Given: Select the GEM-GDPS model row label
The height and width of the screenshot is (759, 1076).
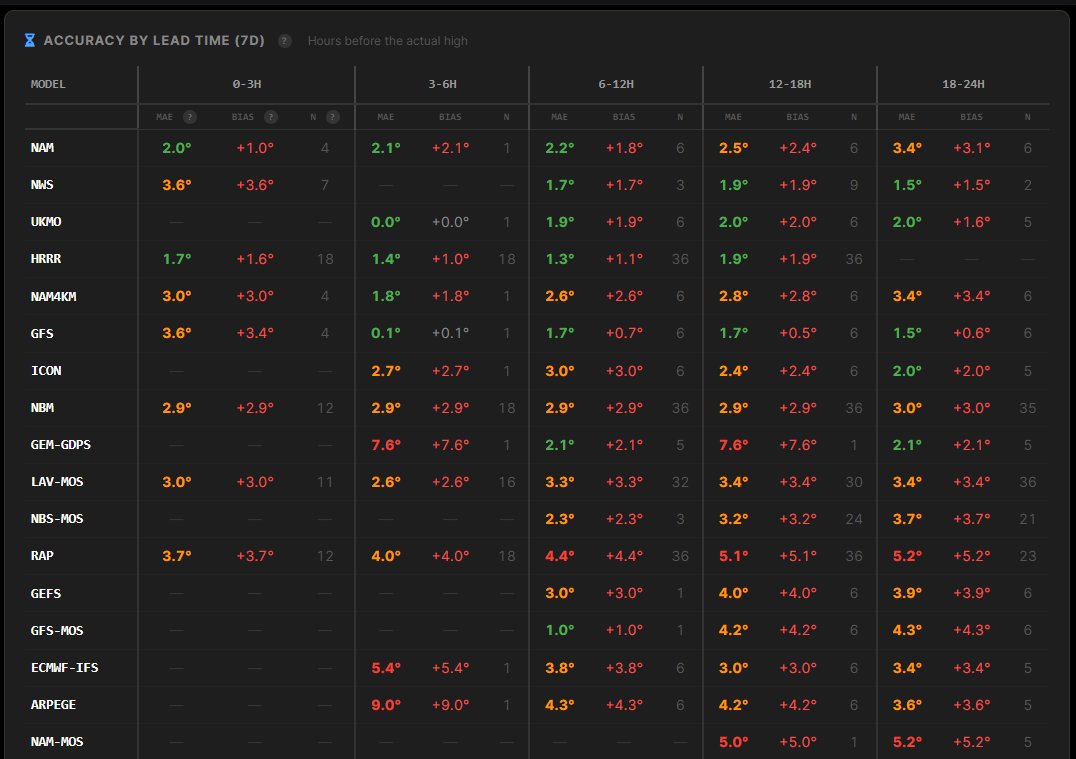Looking at the screenshot, I should (60, 445).
